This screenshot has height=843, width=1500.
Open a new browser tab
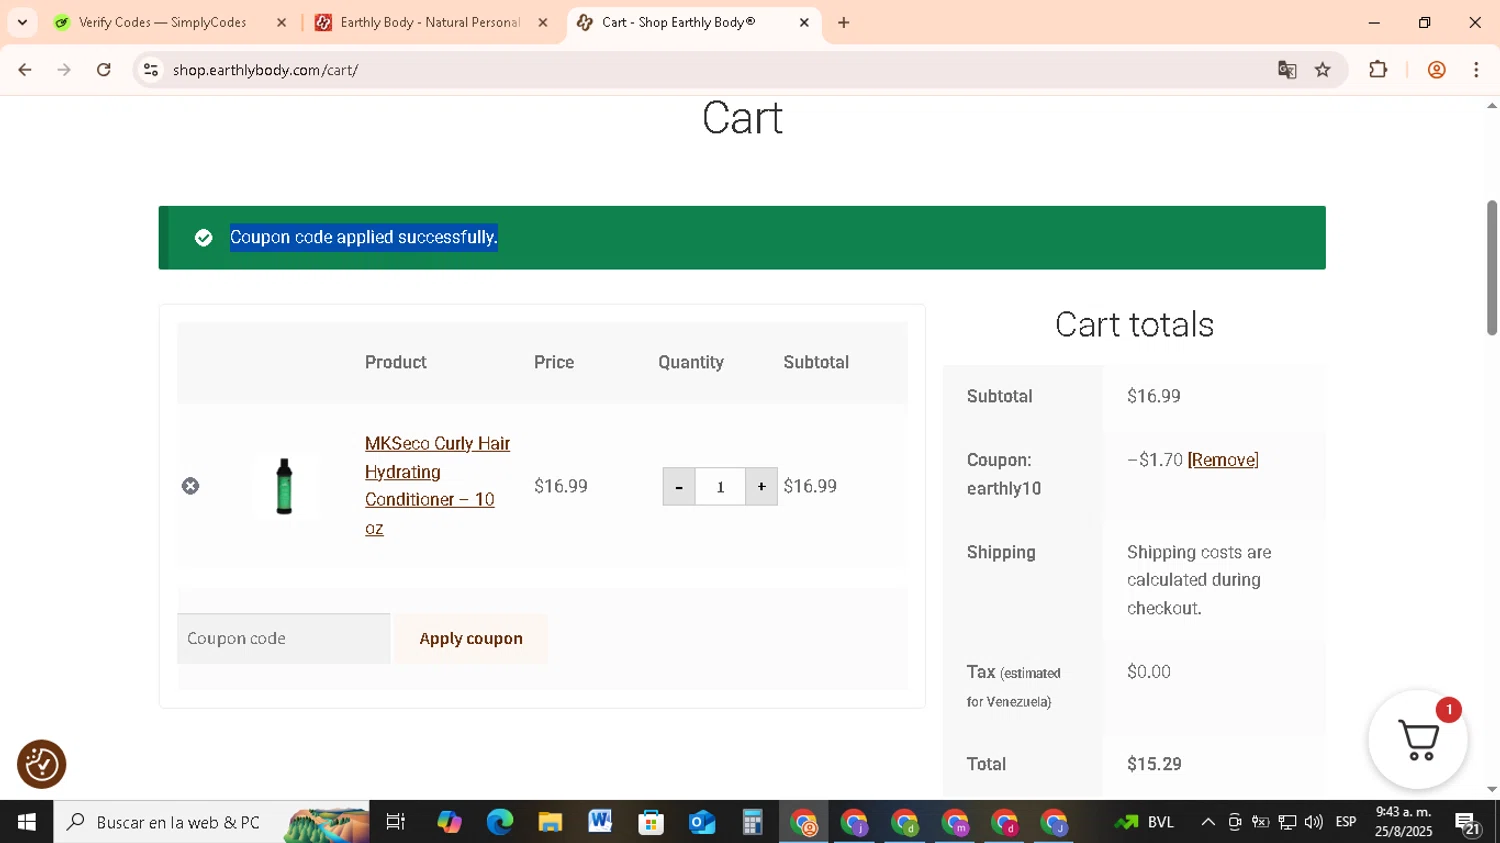(844, 22)
